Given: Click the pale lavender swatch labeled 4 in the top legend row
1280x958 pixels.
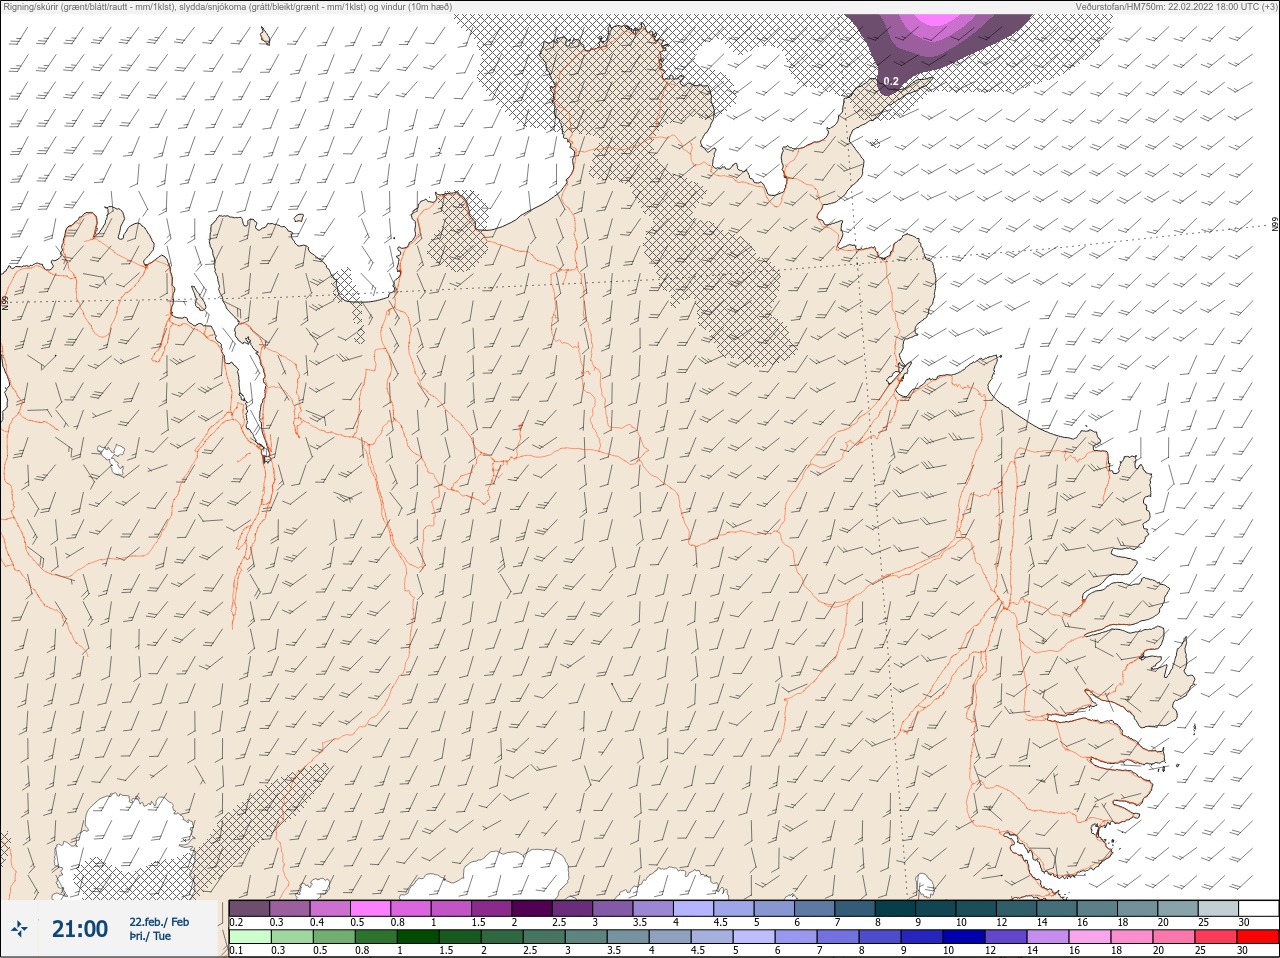Looking at the screenshot, I should click(694, 909).
